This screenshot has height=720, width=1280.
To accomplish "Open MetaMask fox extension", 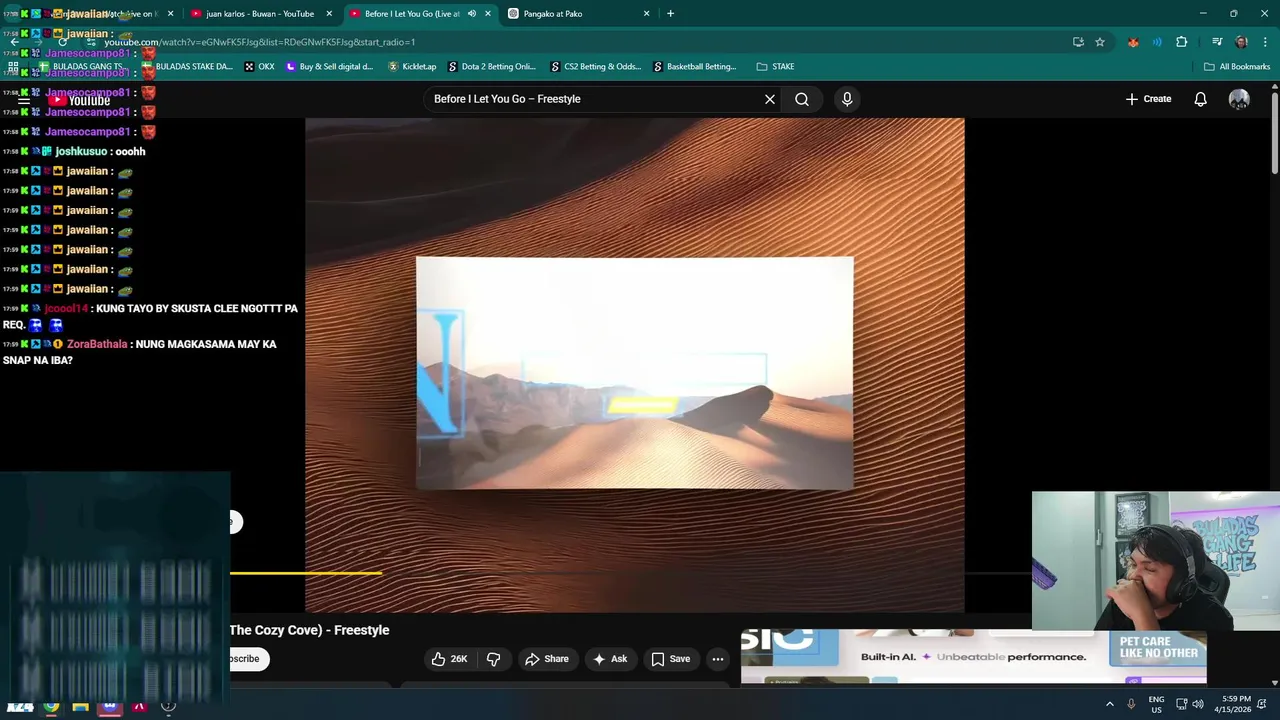I will (x=1133, y=42).
